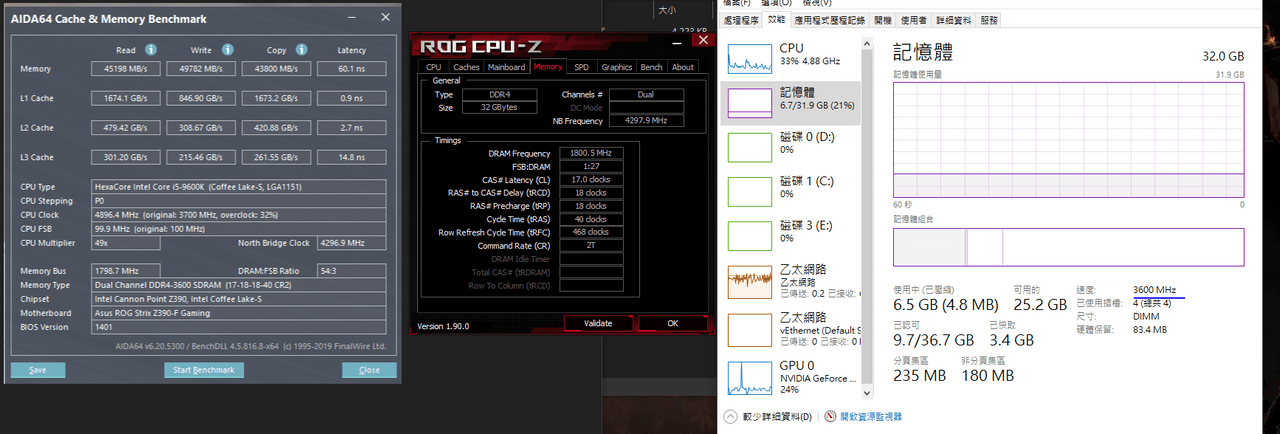
Task: Open the 開機 Startup tab in Task Manager
Action: pyautogui.click(x=883, y=19)
